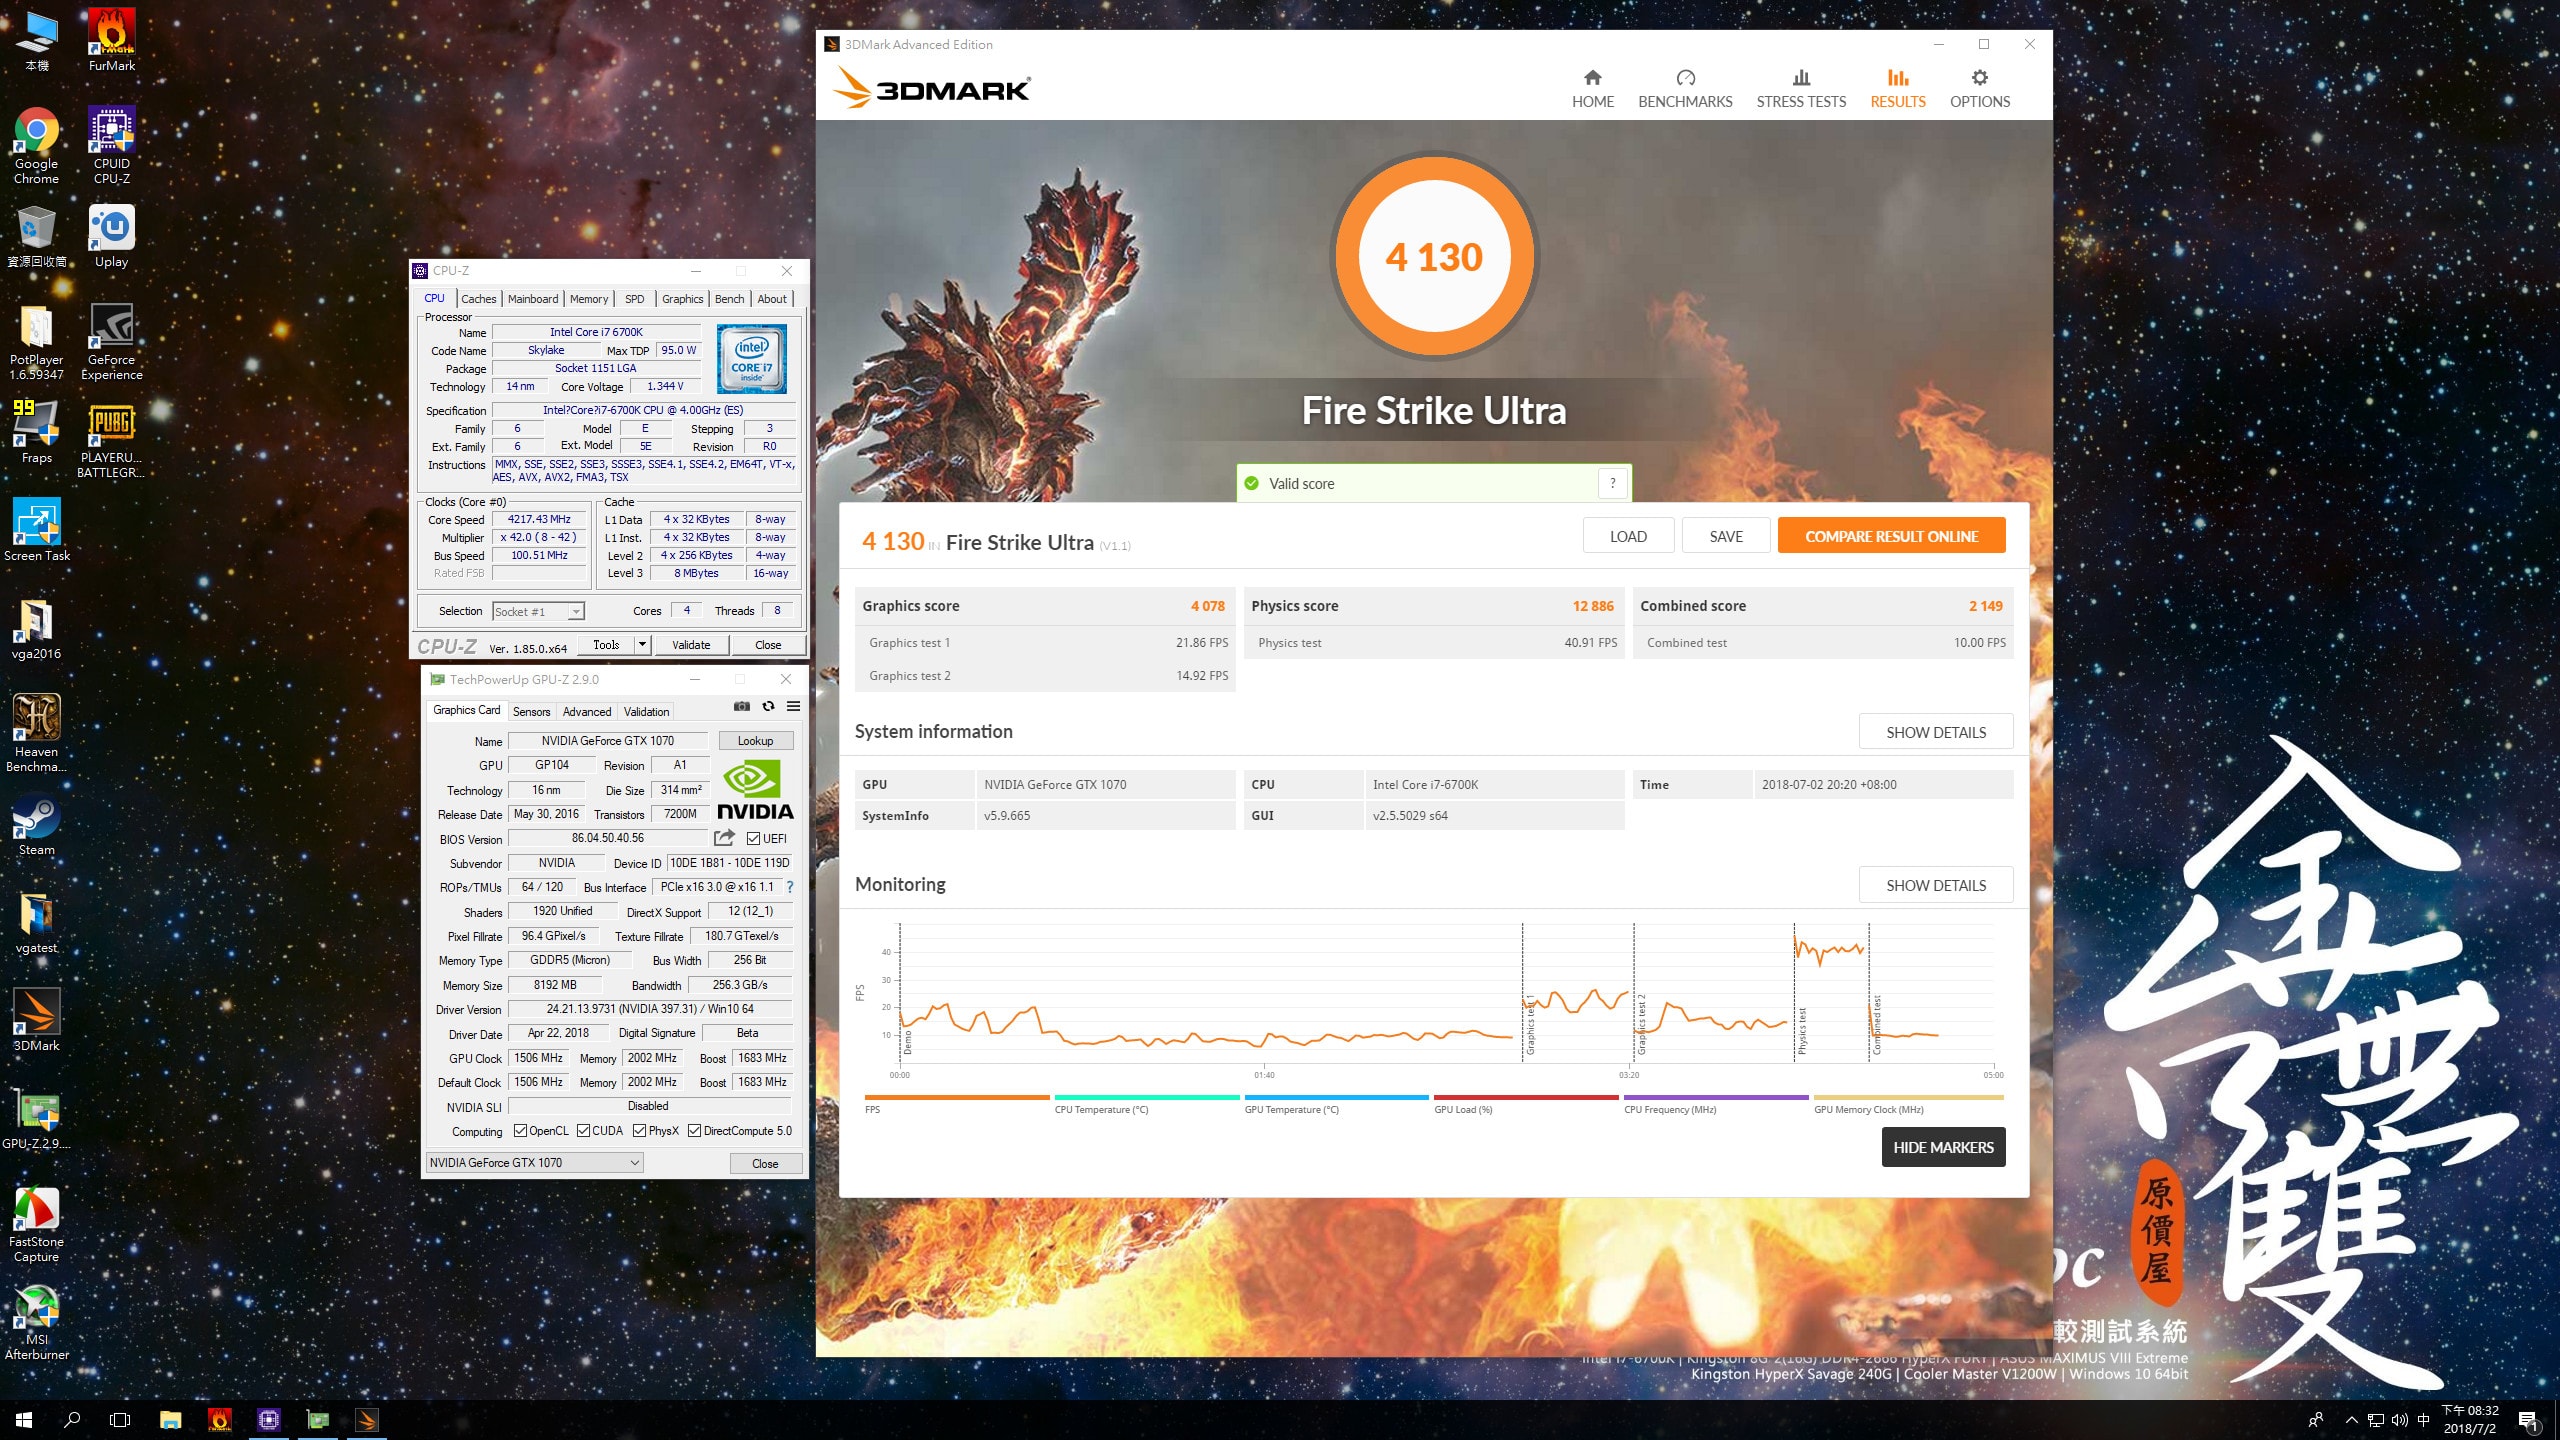Open GPU-Z hamburger menu icon
Viewport: 2560px width, 1440px height.
pyautogui.click(x=793, y=706)
